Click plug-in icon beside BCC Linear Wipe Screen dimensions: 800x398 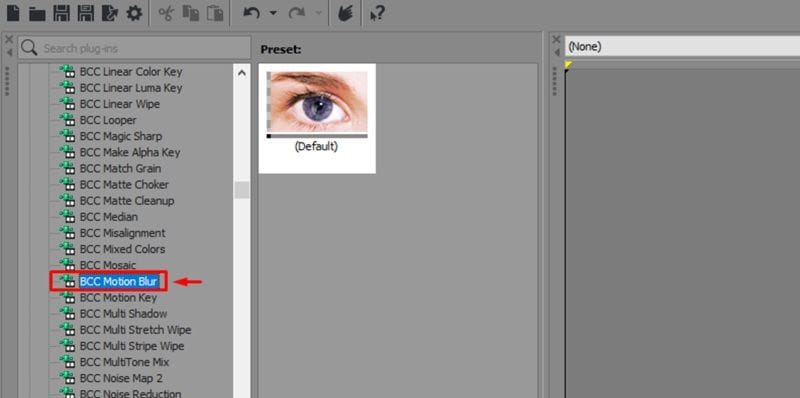point(67,104)
